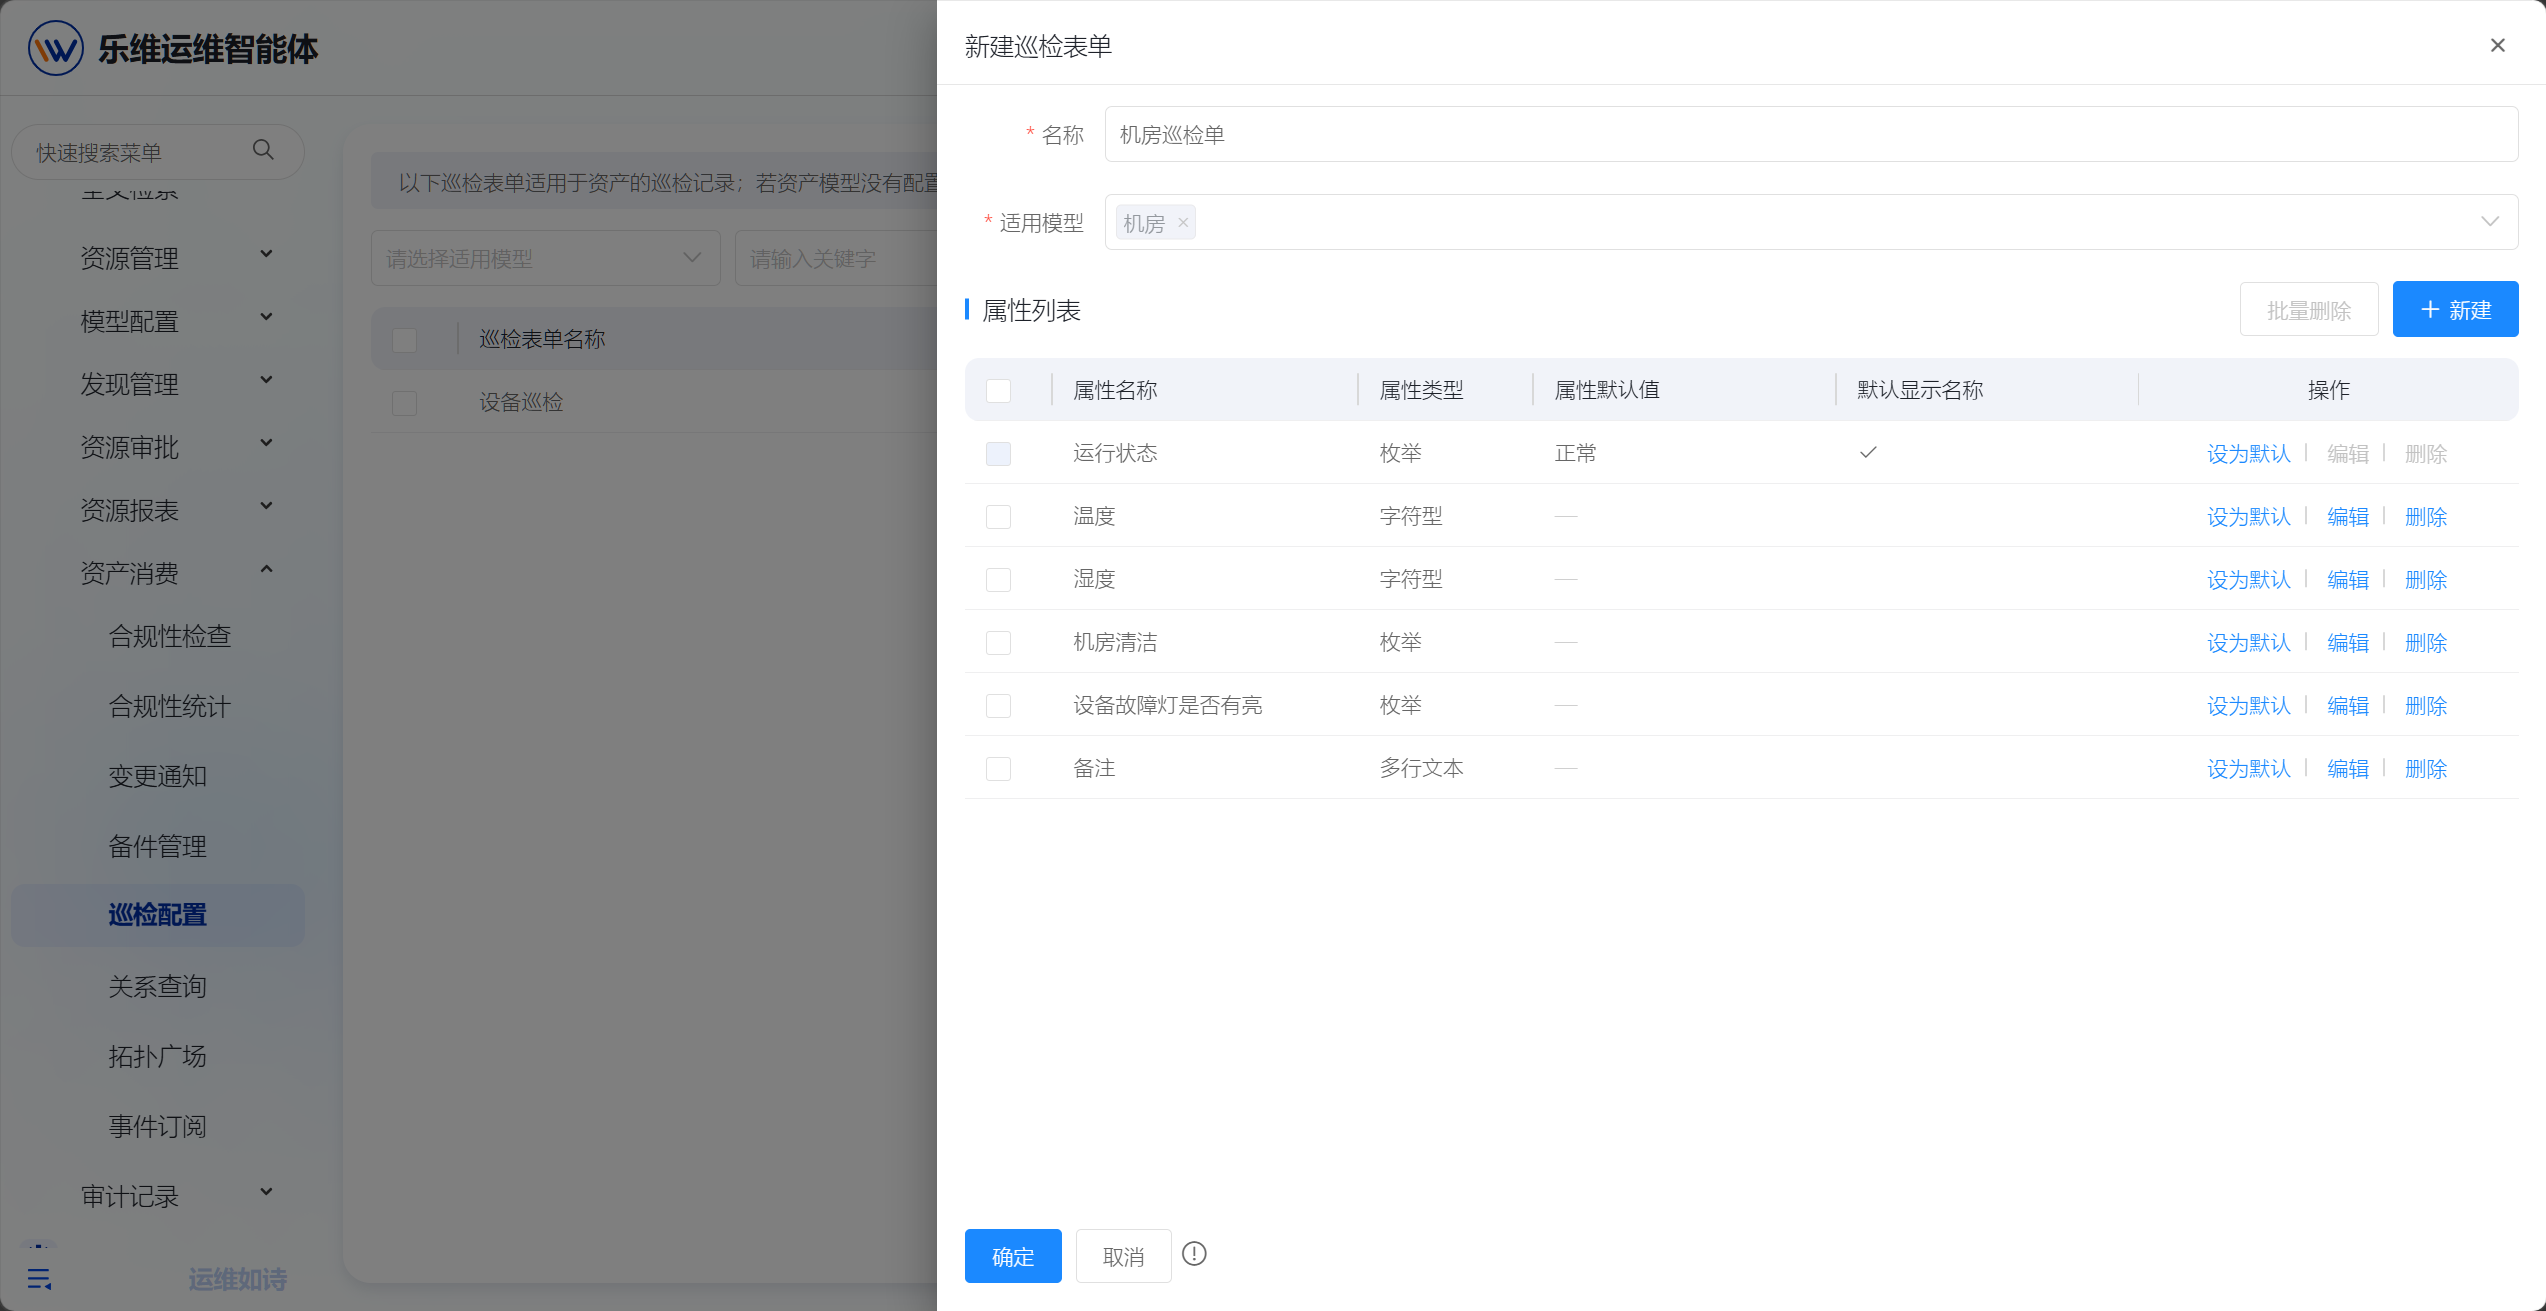
Task: Click 编辑 for the 设备故障灯是否有亮 row
Action: [2348, 706]
